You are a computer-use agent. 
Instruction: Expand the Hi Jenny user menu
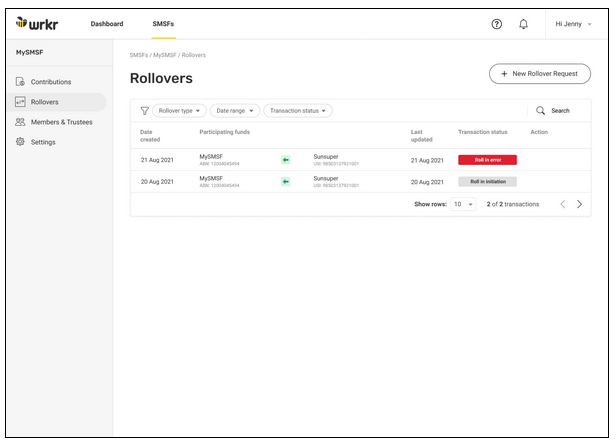pyautogui.click(x=573, y=24)
